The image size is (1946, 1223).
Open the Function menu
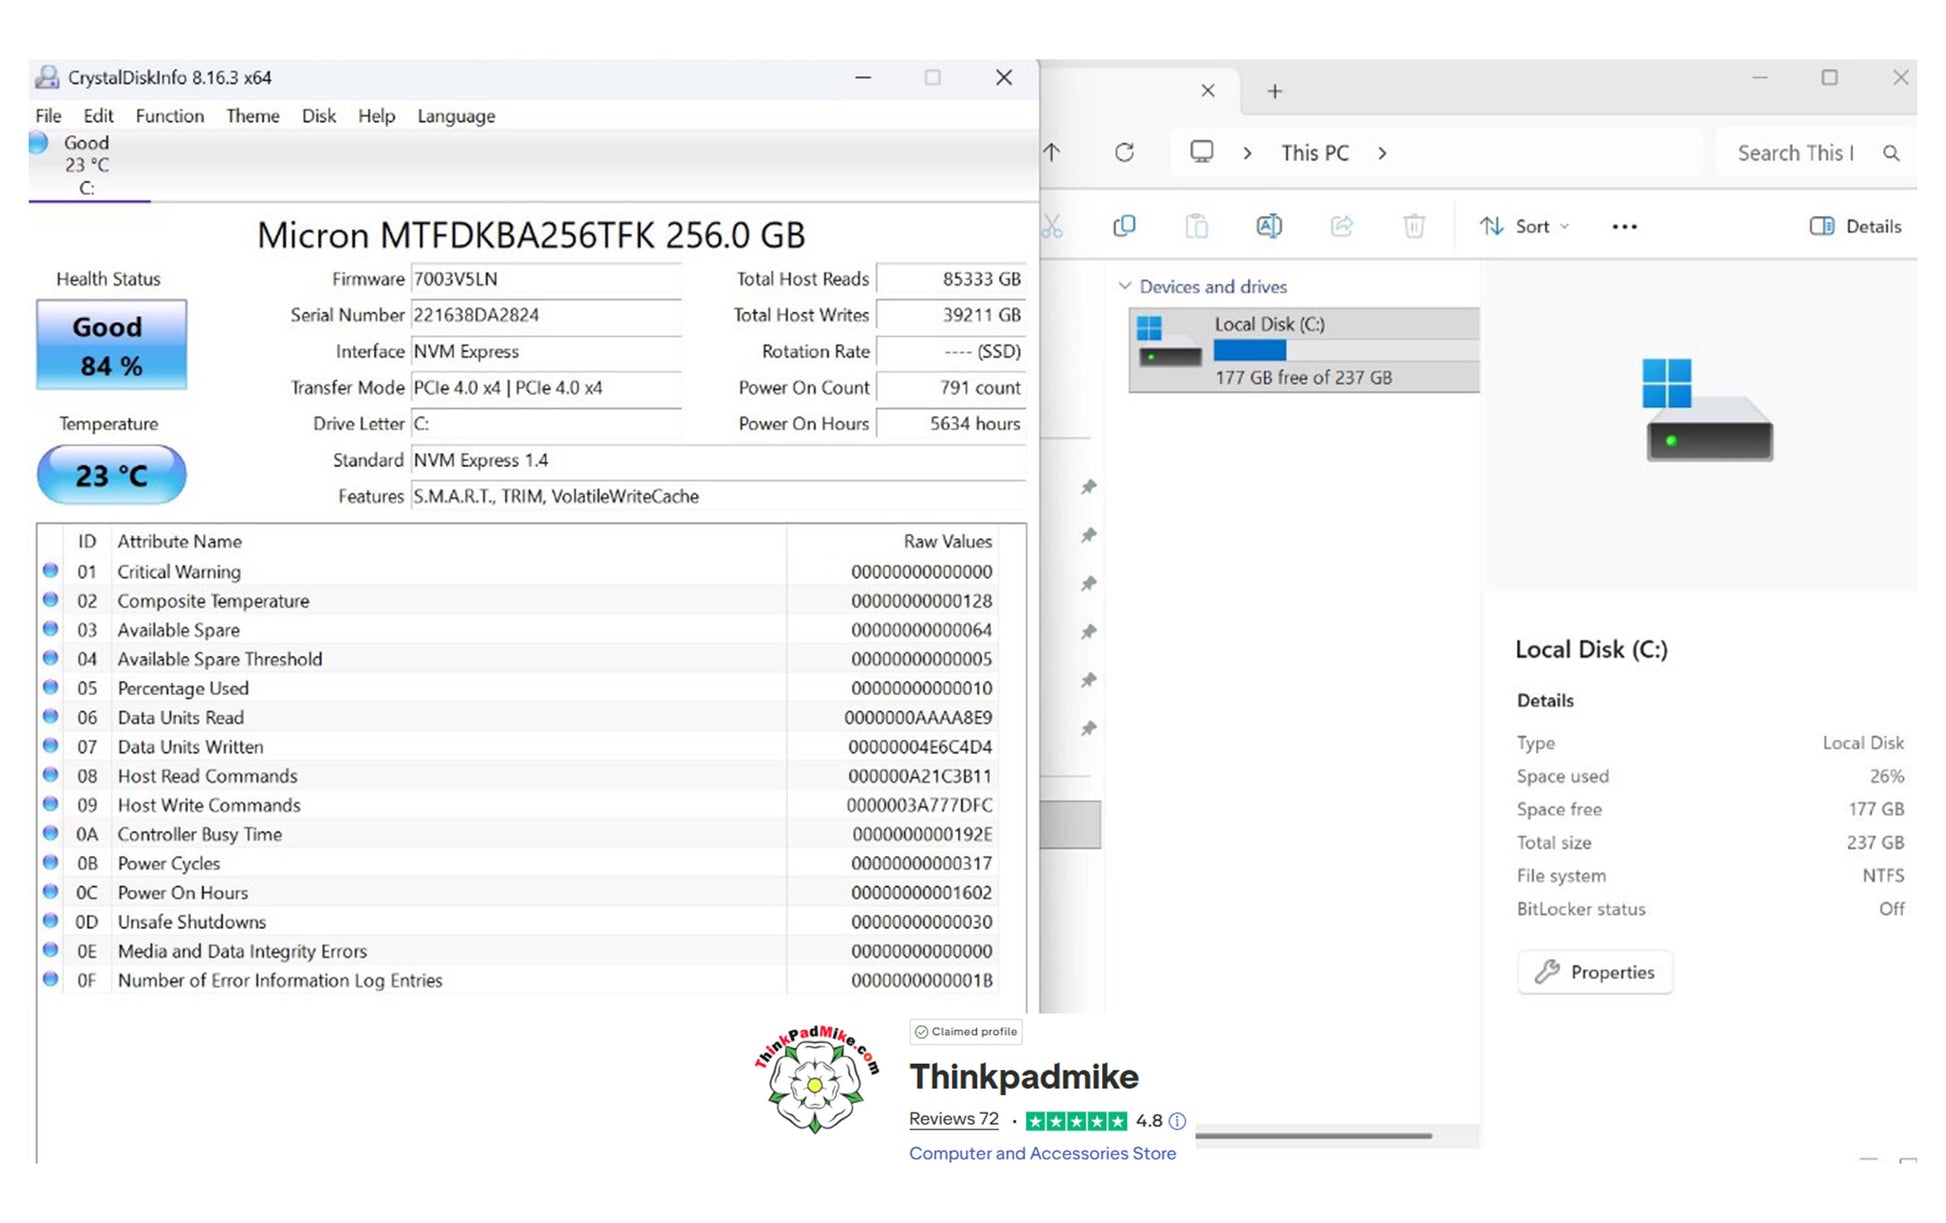point(169,116)
